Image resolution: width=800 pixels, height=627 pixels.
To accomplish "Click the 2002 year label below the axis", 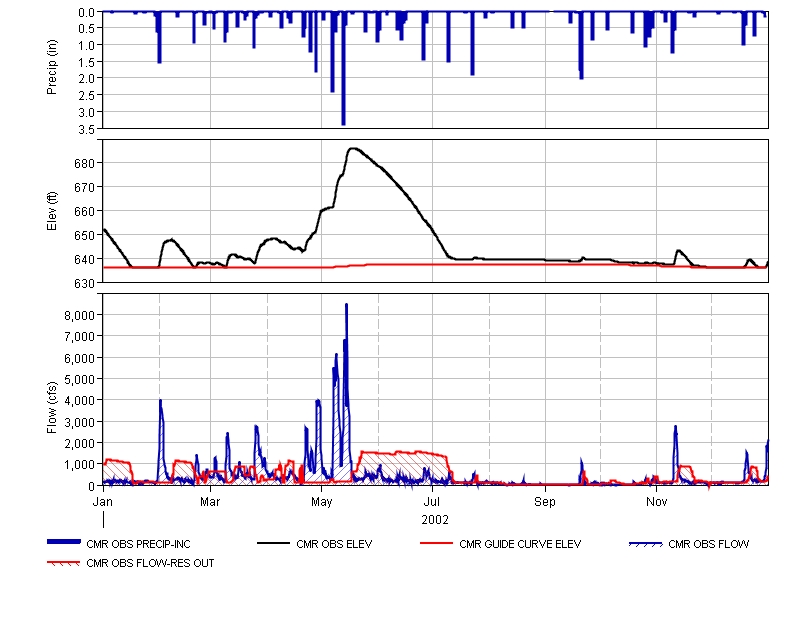I will tap(435, 520).
